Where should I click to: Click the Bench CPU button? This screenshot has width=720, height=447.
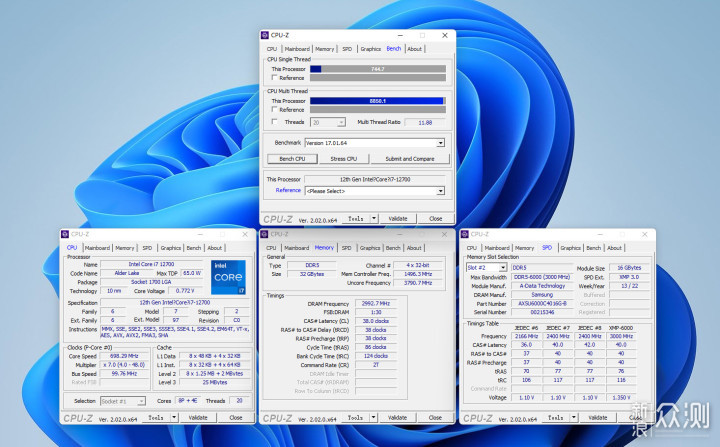(x=292, y=158)
